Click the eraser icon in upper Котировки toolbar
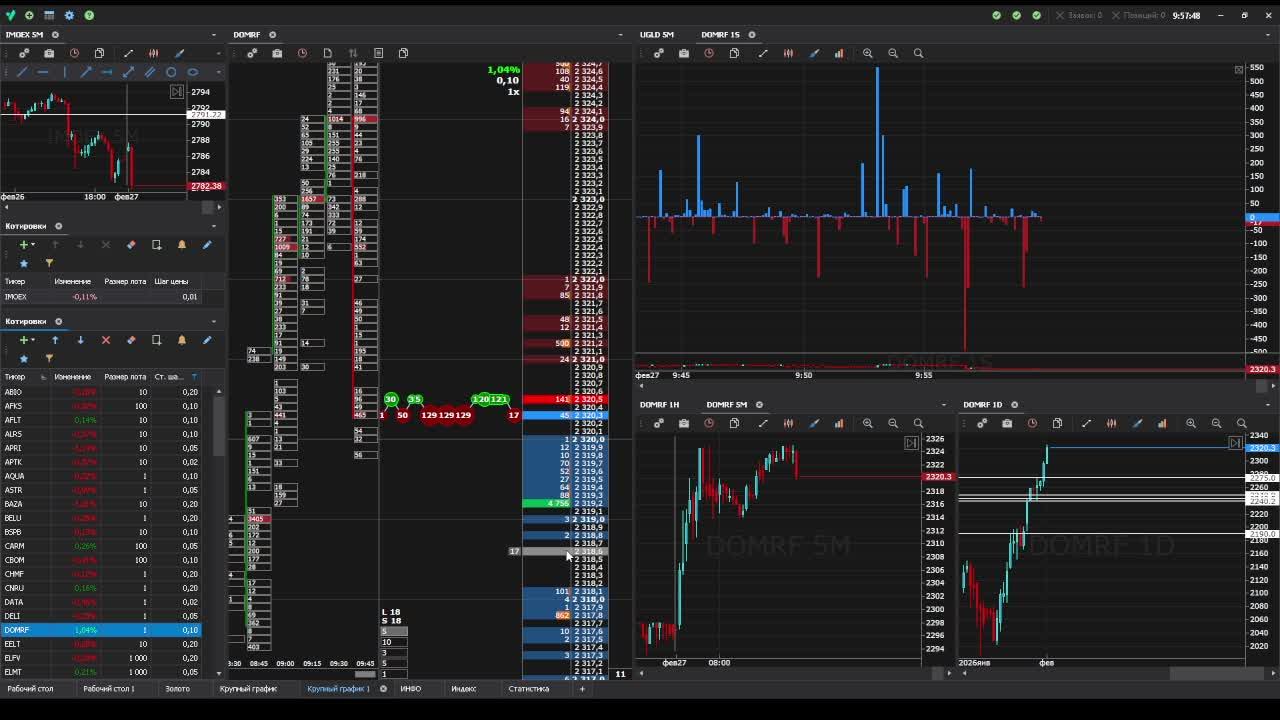Screen dimensions: 1280x720 [131, 245]
